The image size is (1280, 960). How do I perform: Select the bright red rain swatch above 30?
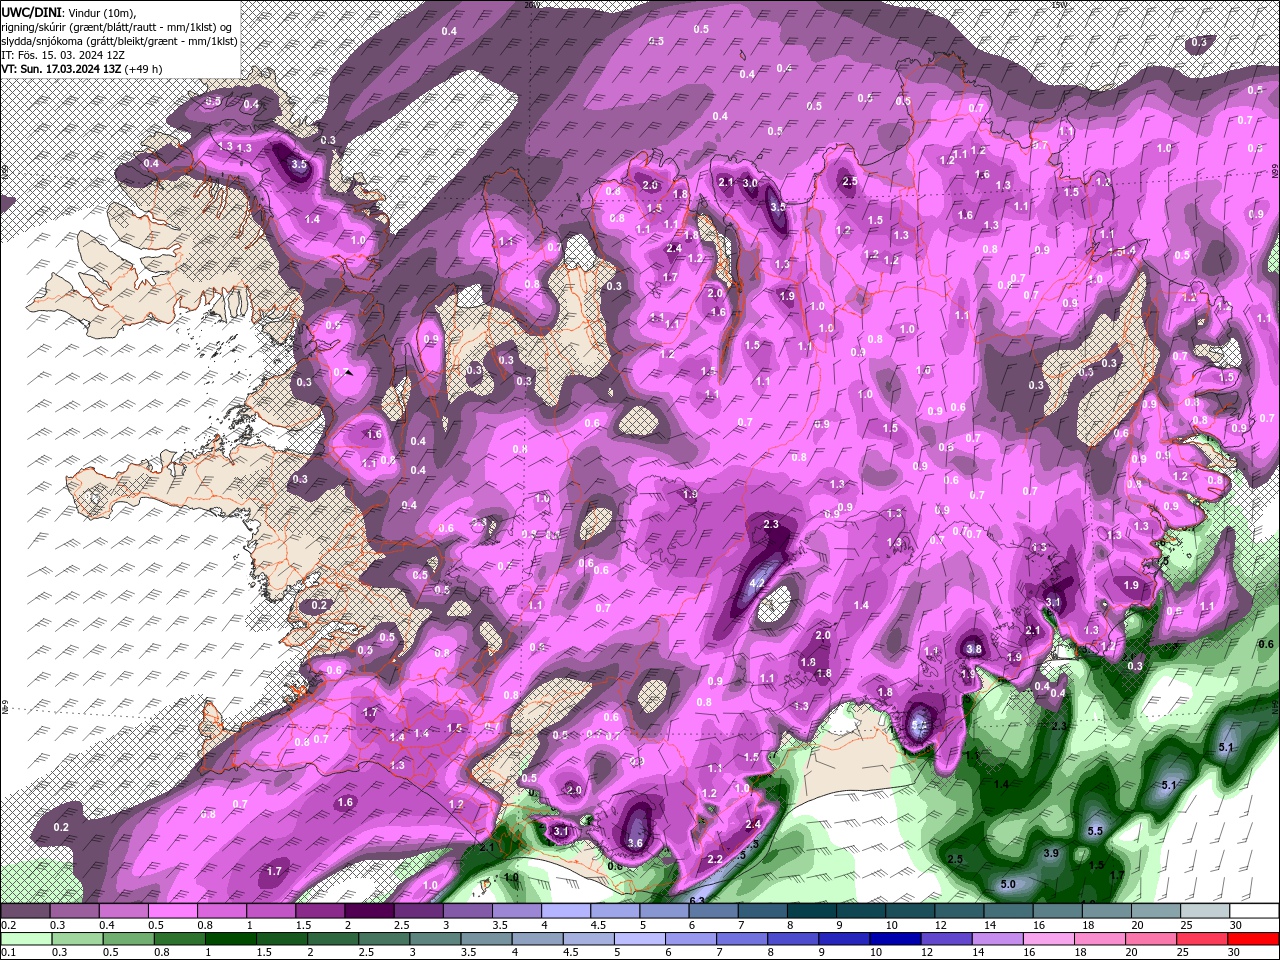(x=1255, y=939)
